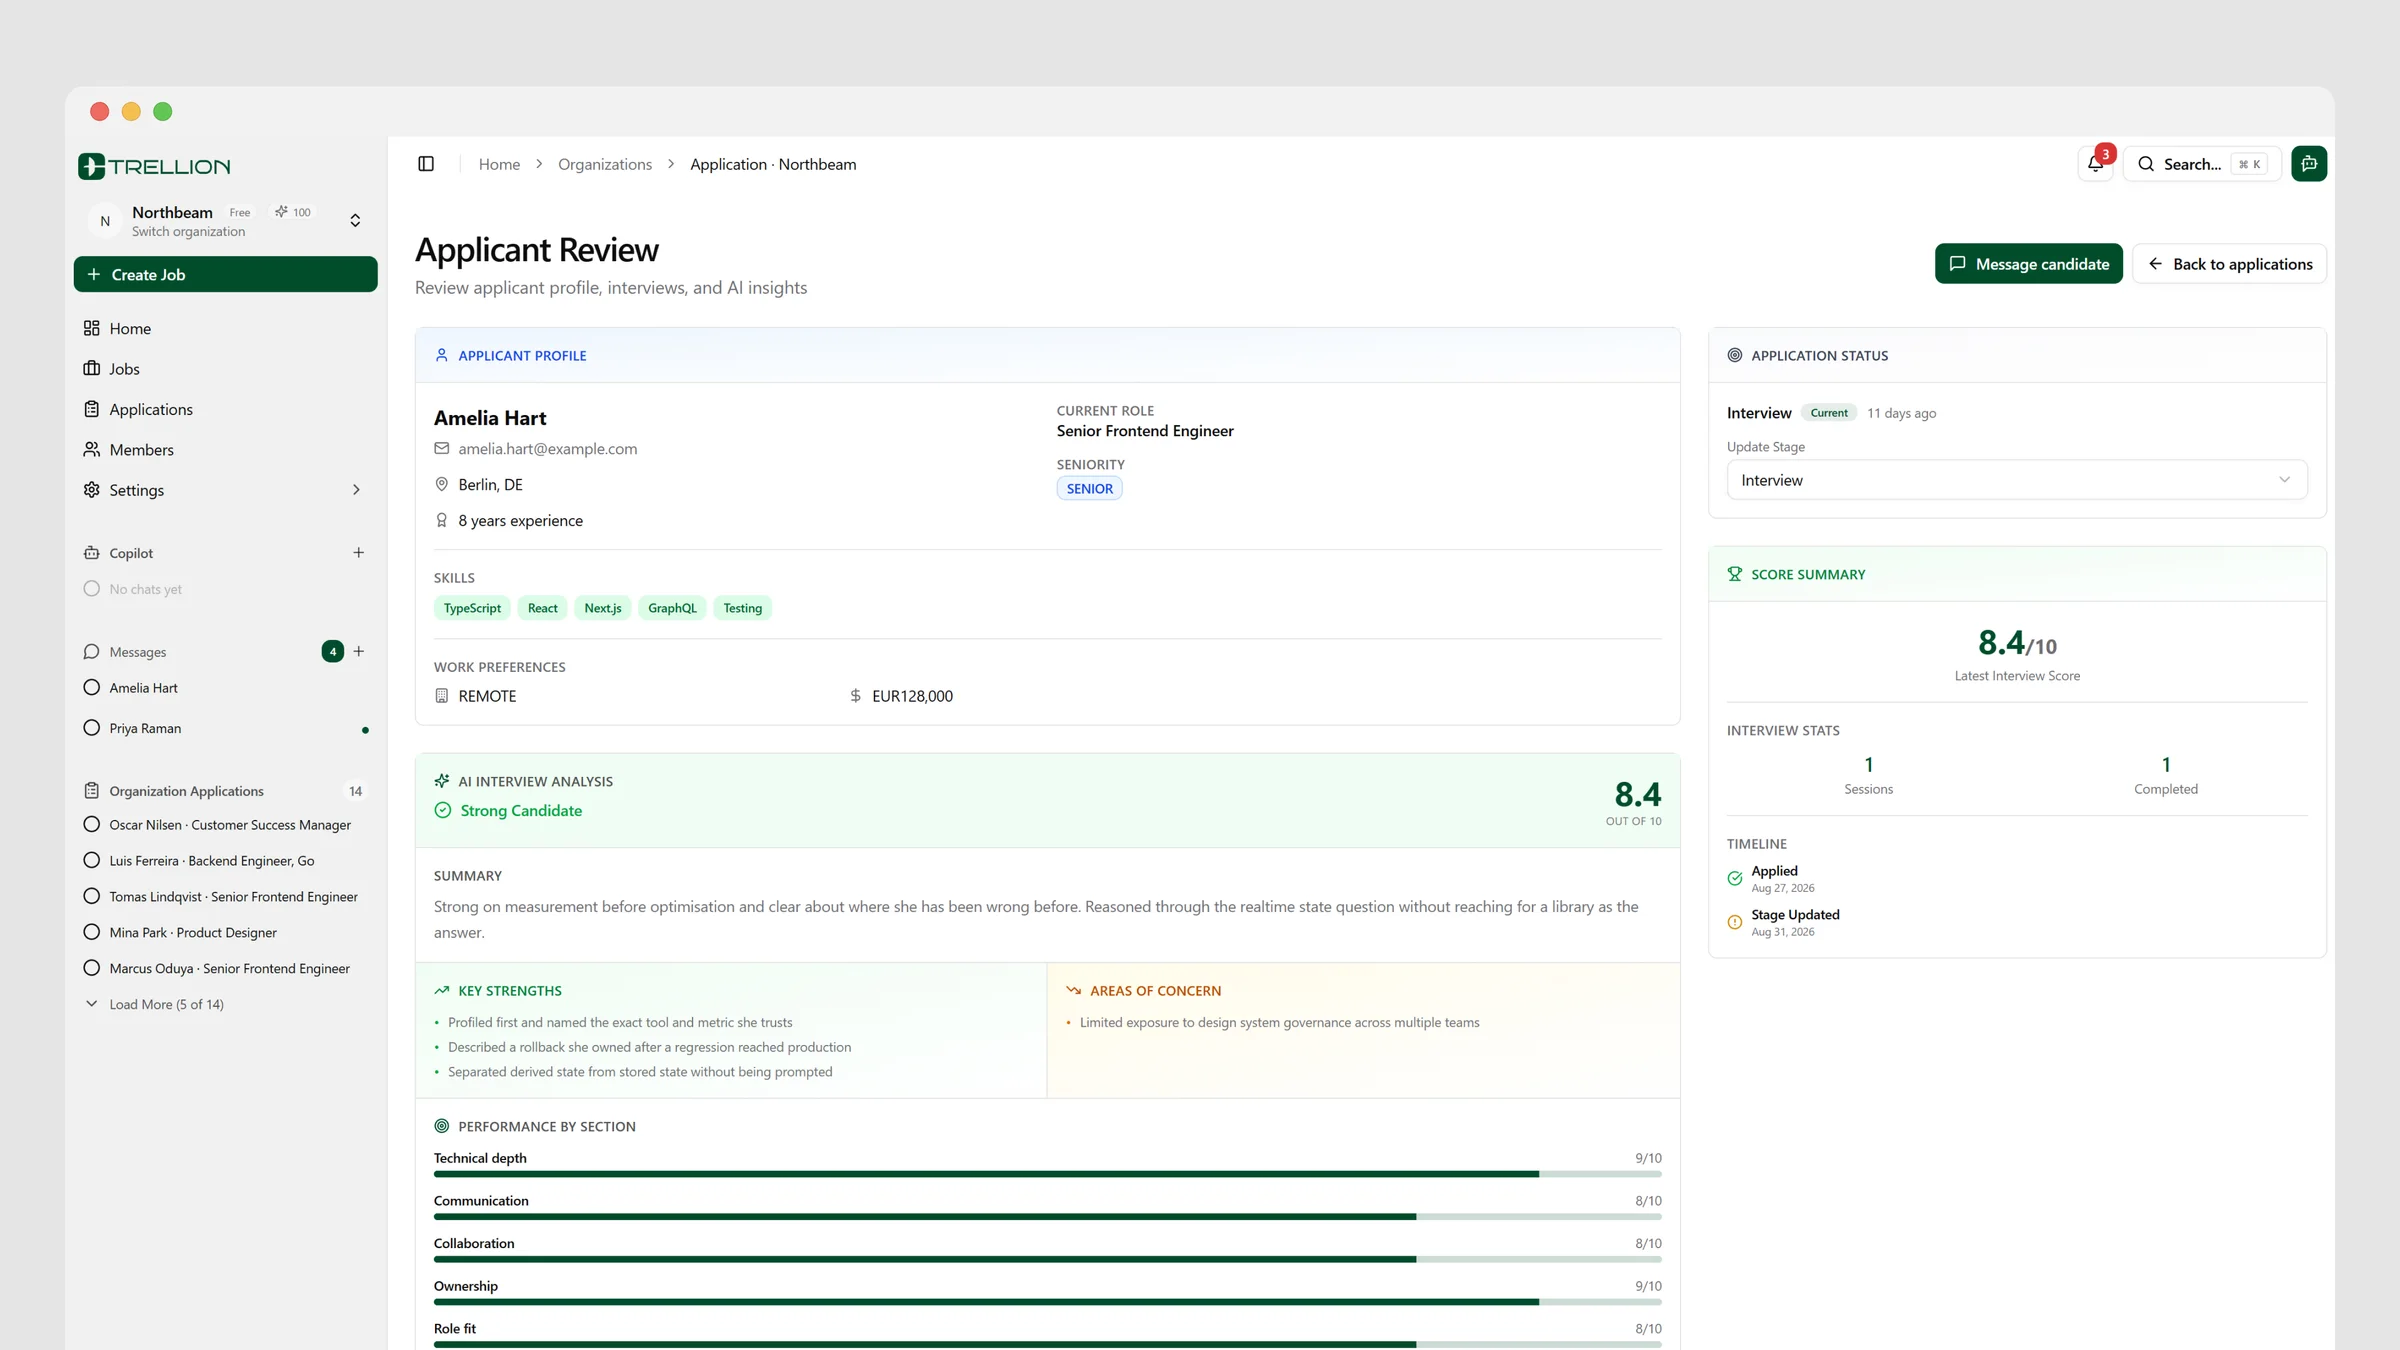Open Jobs in the sidebar
2400x1350 pixels.
tap(226, 369)
